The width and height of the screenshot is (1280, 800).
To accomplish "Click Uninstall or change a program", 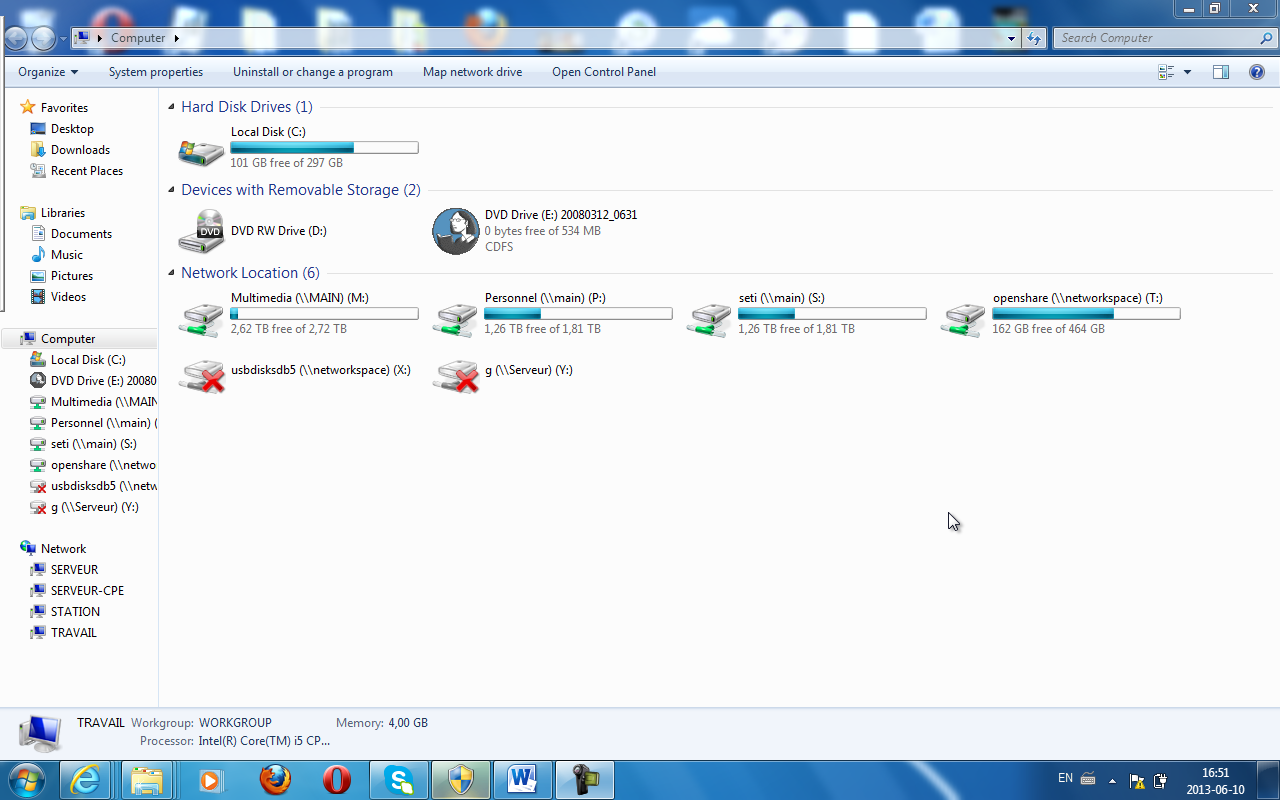I will pyautogui.click(x=313, y=72).
